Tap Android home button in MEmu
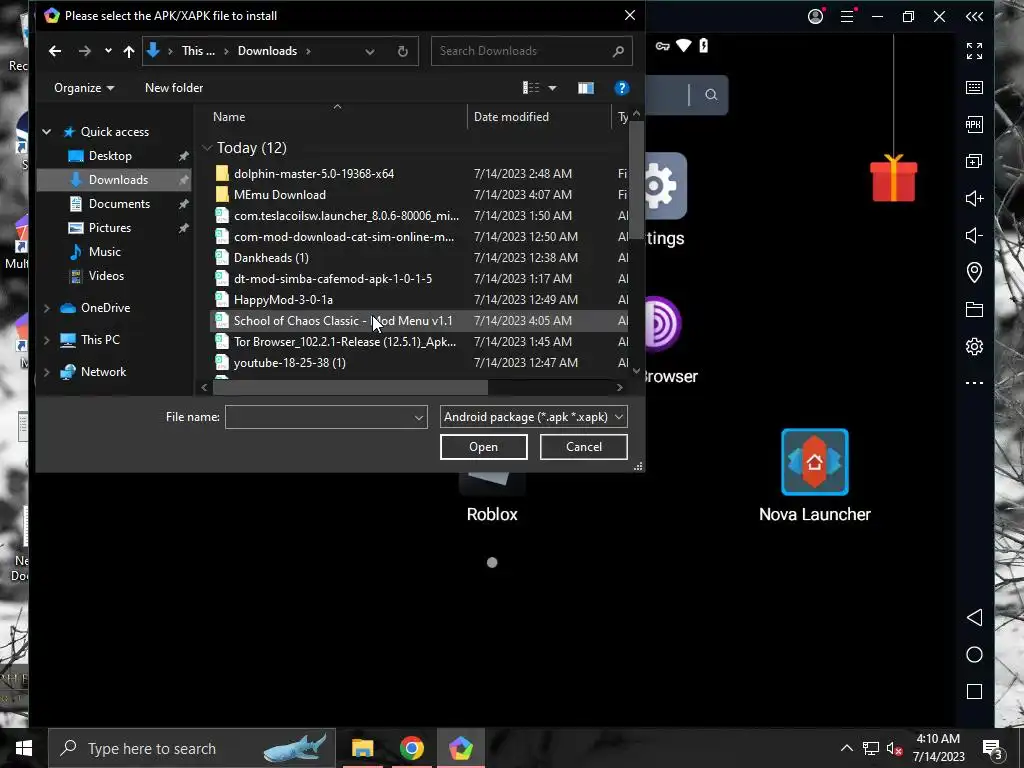This screenshot has height=768, width=1024. point(974,655)
